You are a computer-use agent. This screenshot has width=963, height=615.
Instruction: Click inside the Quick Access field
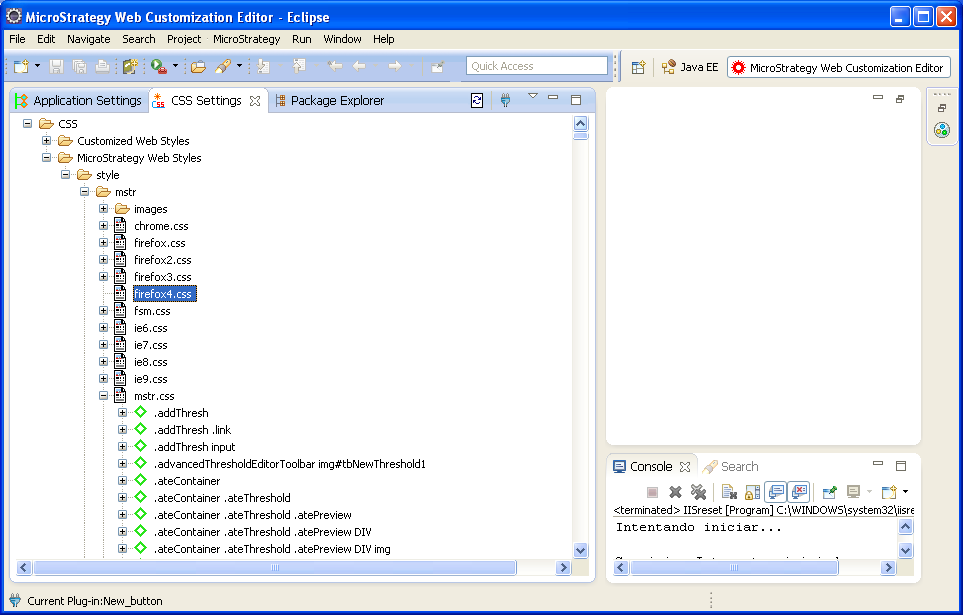tap(537, 65)
